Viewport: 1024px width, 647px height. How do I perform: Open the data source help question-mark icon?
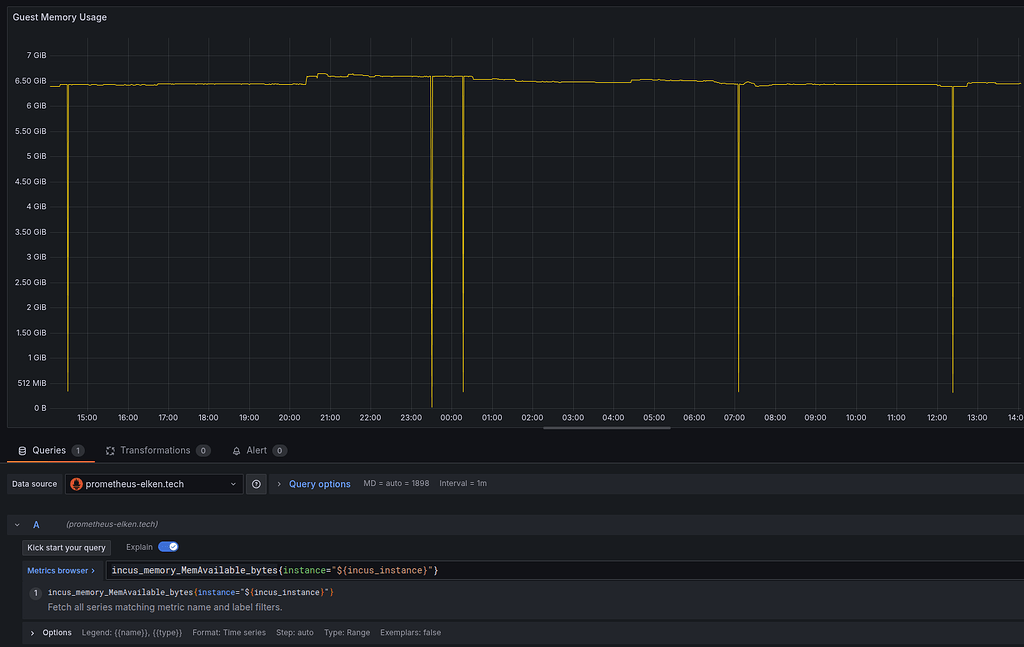coord(257,483)
